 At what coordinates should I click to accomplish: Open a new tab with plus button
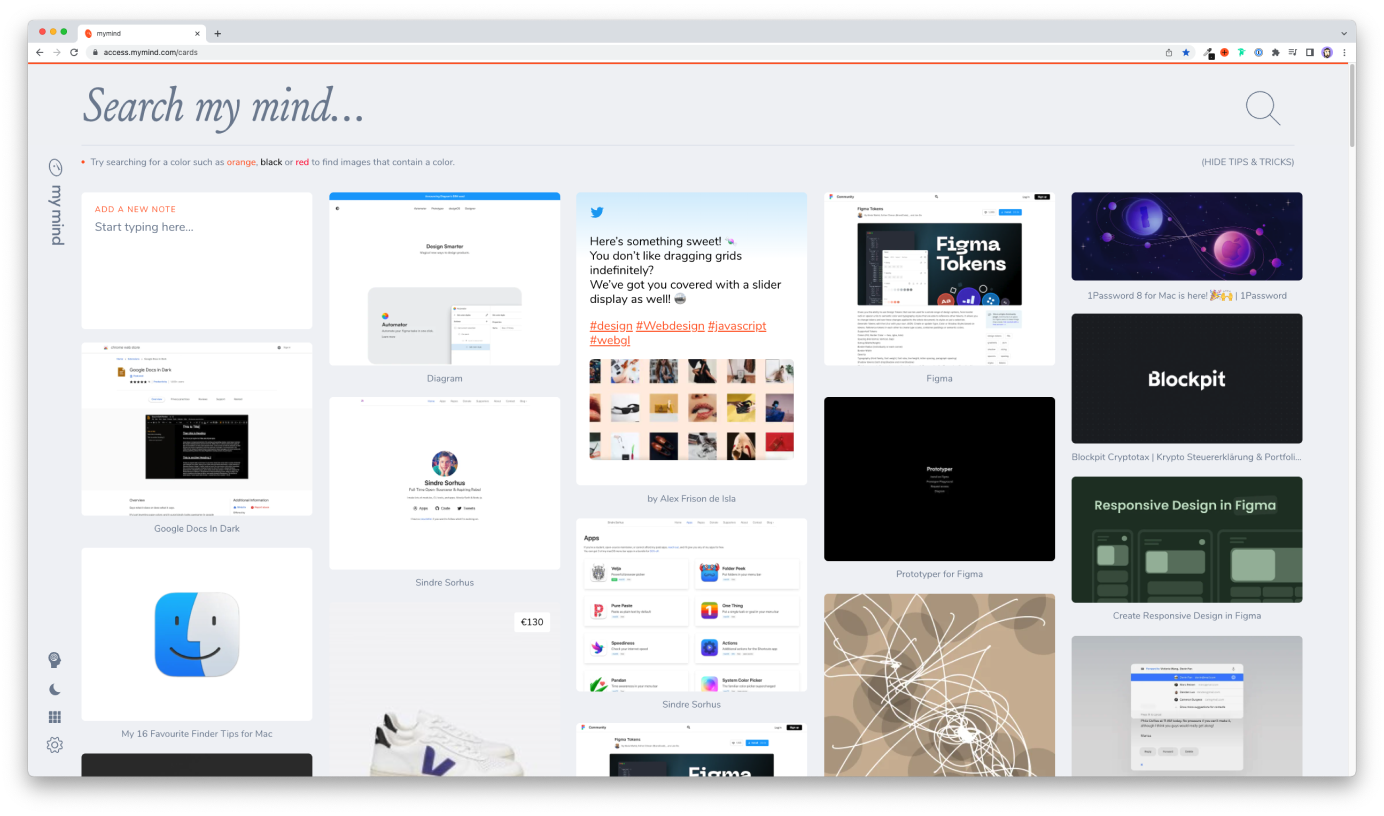pos(218,33)
